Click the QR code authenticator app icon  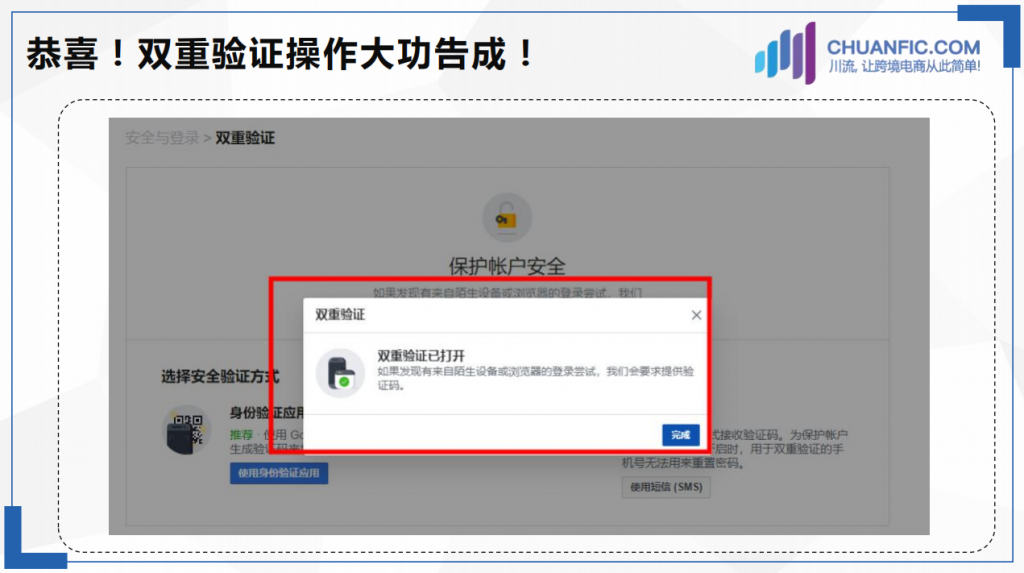187,430
